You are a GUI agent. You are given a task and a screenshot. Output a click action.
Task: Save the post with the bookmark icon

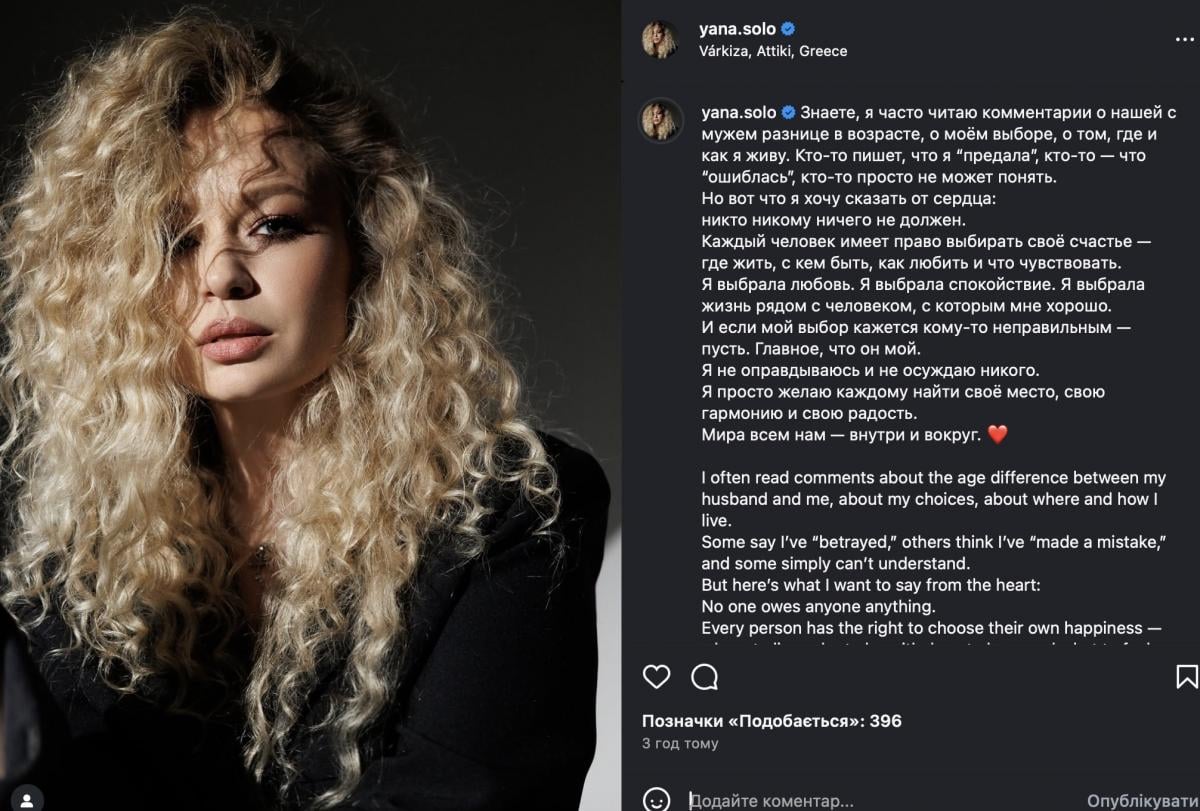[1186, 677]
